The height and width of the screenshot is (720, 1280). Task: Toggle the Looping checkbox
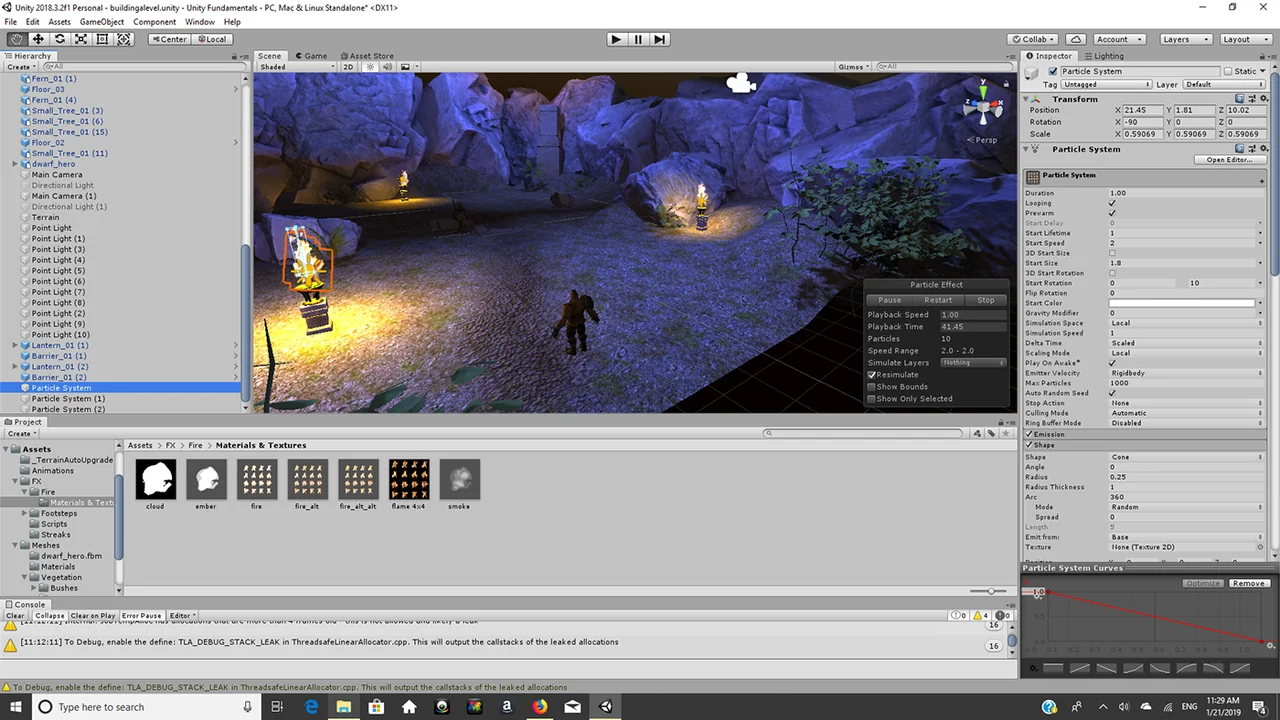click(x=1112, y=203)
